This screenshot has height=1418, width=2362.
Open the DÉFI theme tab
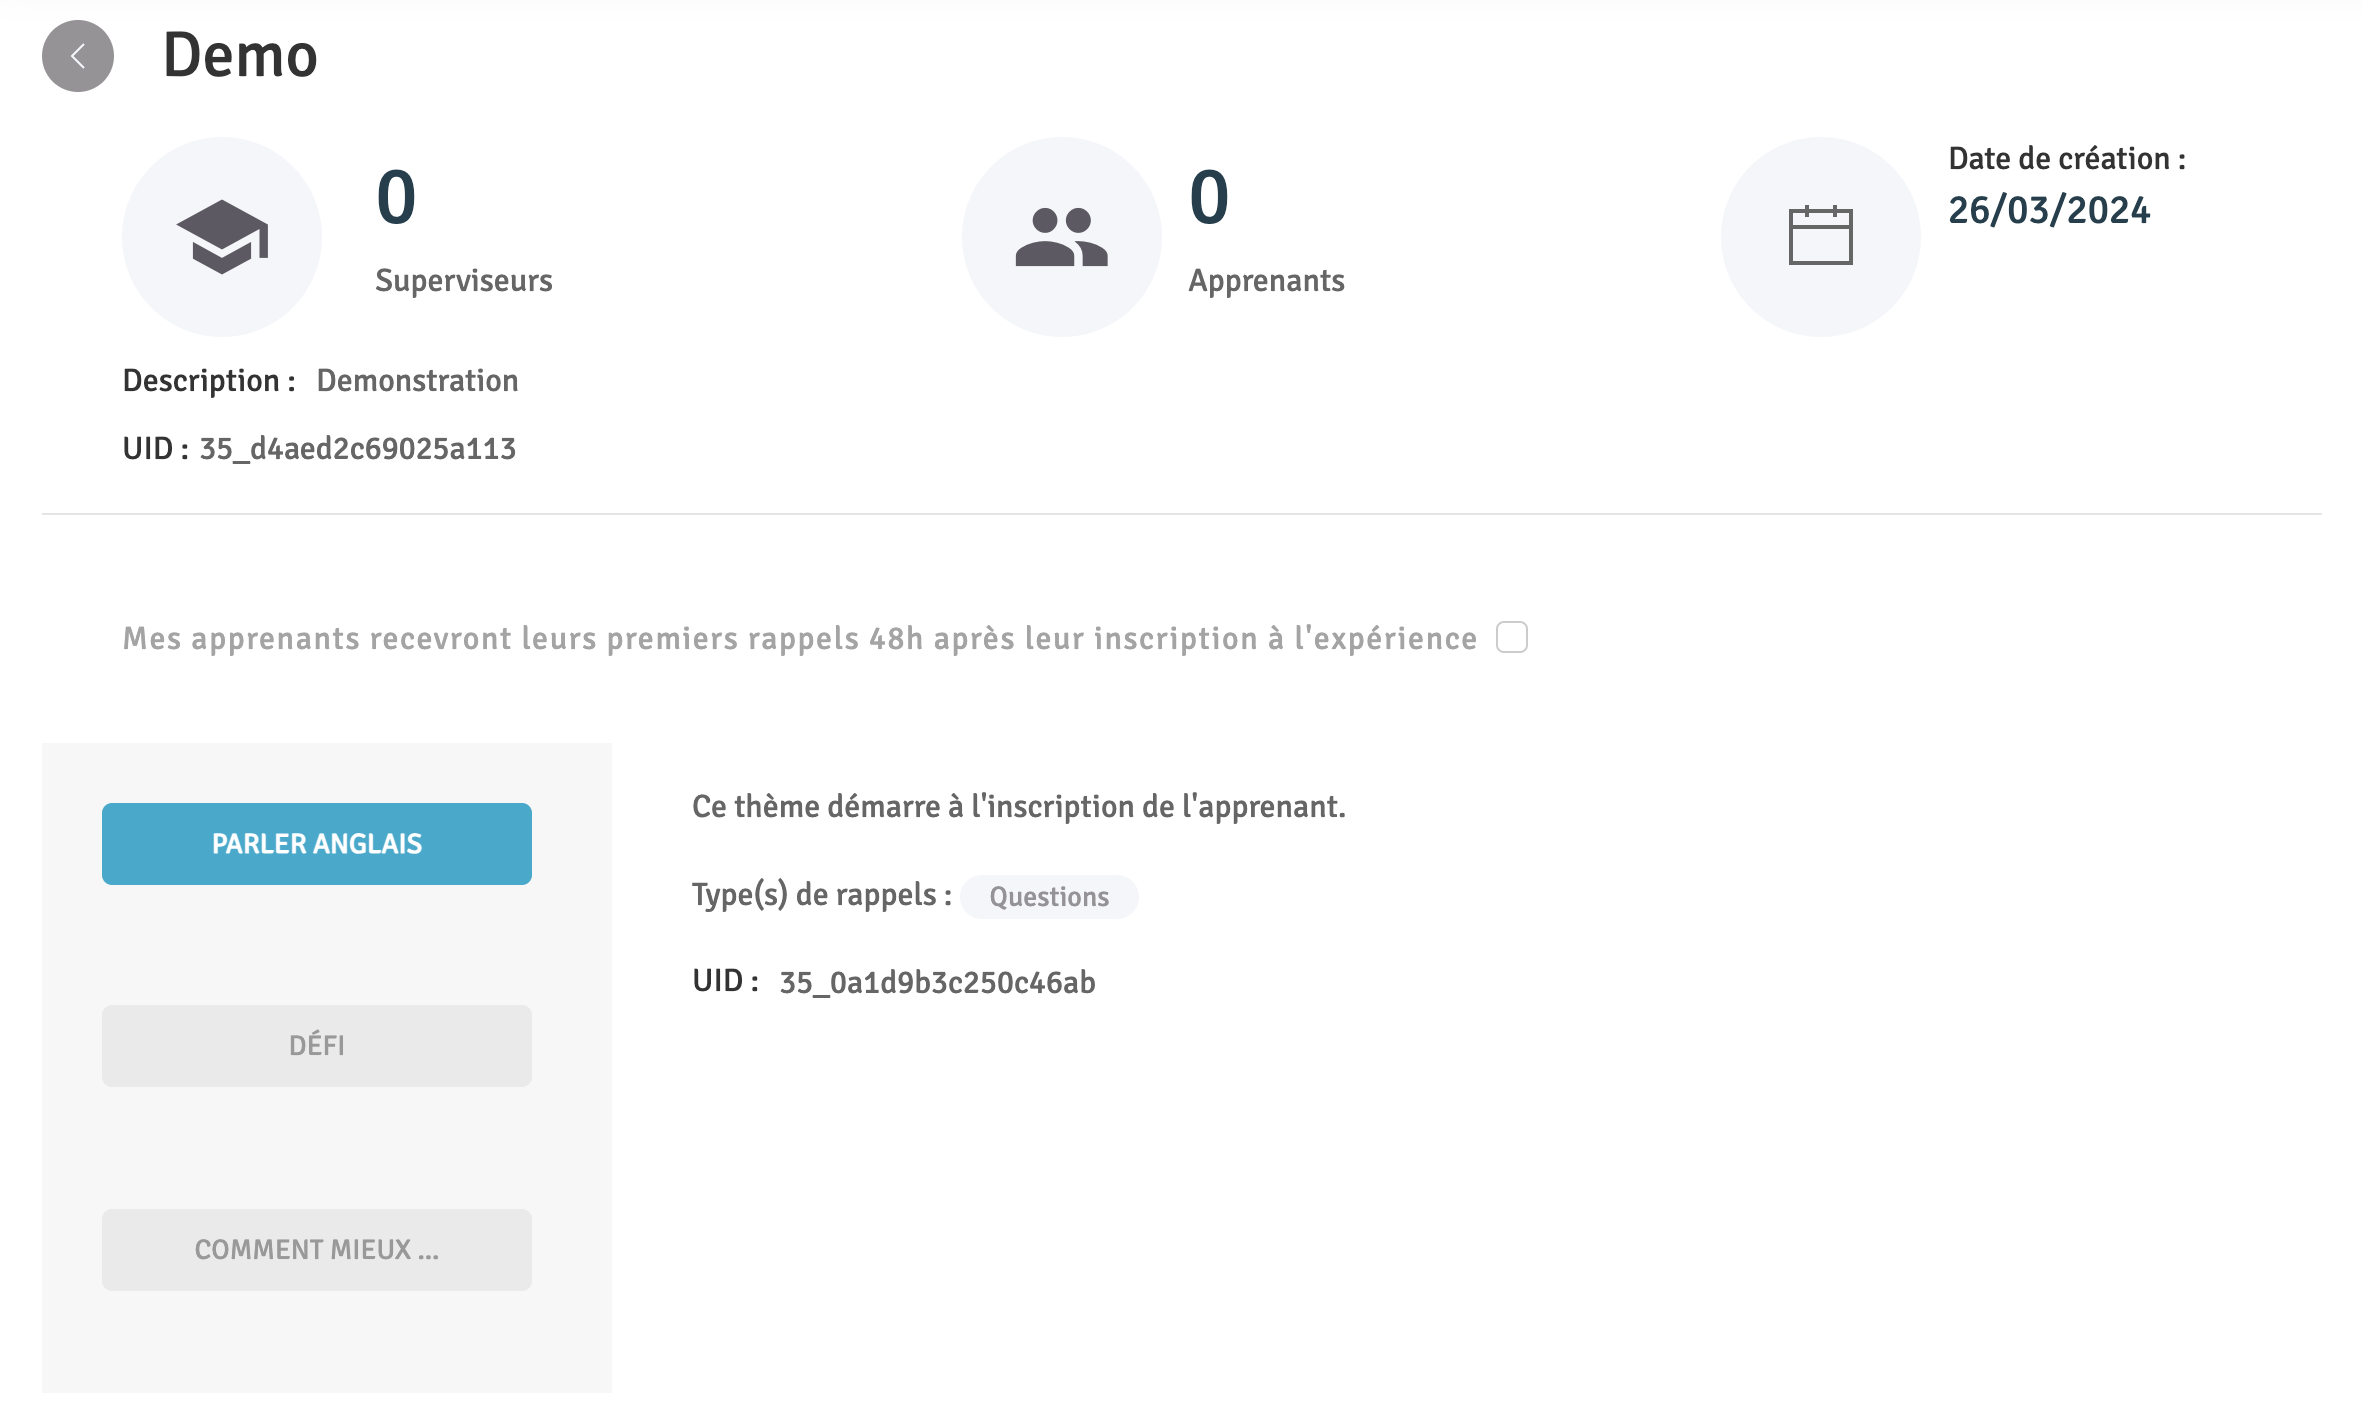[x=316, y=1046]
